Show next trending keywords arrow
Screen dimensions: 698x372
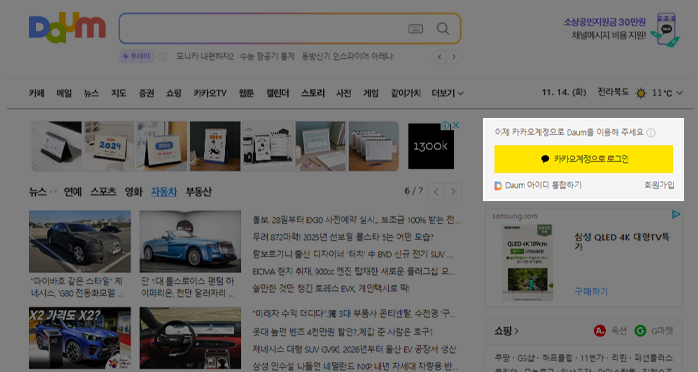(454, 57)
